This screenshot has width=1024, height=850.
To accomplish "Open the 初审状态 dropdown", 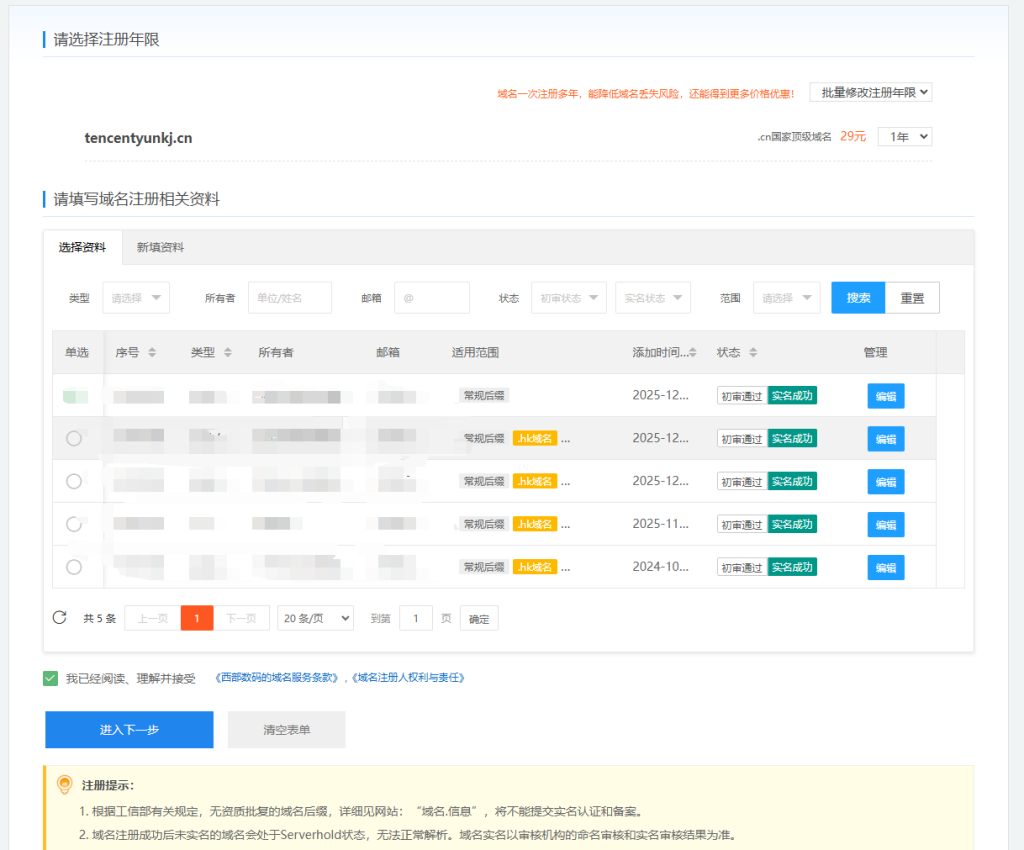I will [x=569, y=298].
